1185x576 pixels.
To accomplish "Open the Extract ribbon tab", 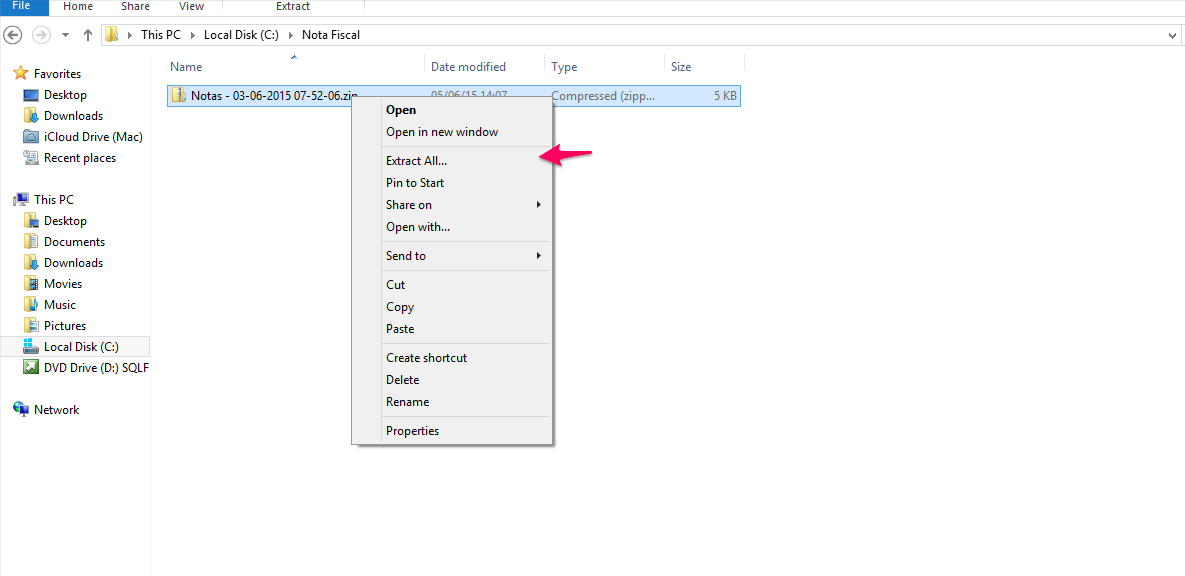I will coord(293,7).
